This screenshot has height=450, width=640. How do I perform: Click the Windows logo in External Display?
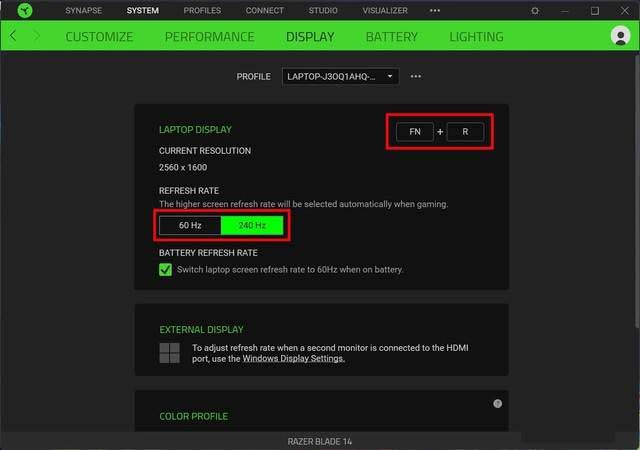169,353
